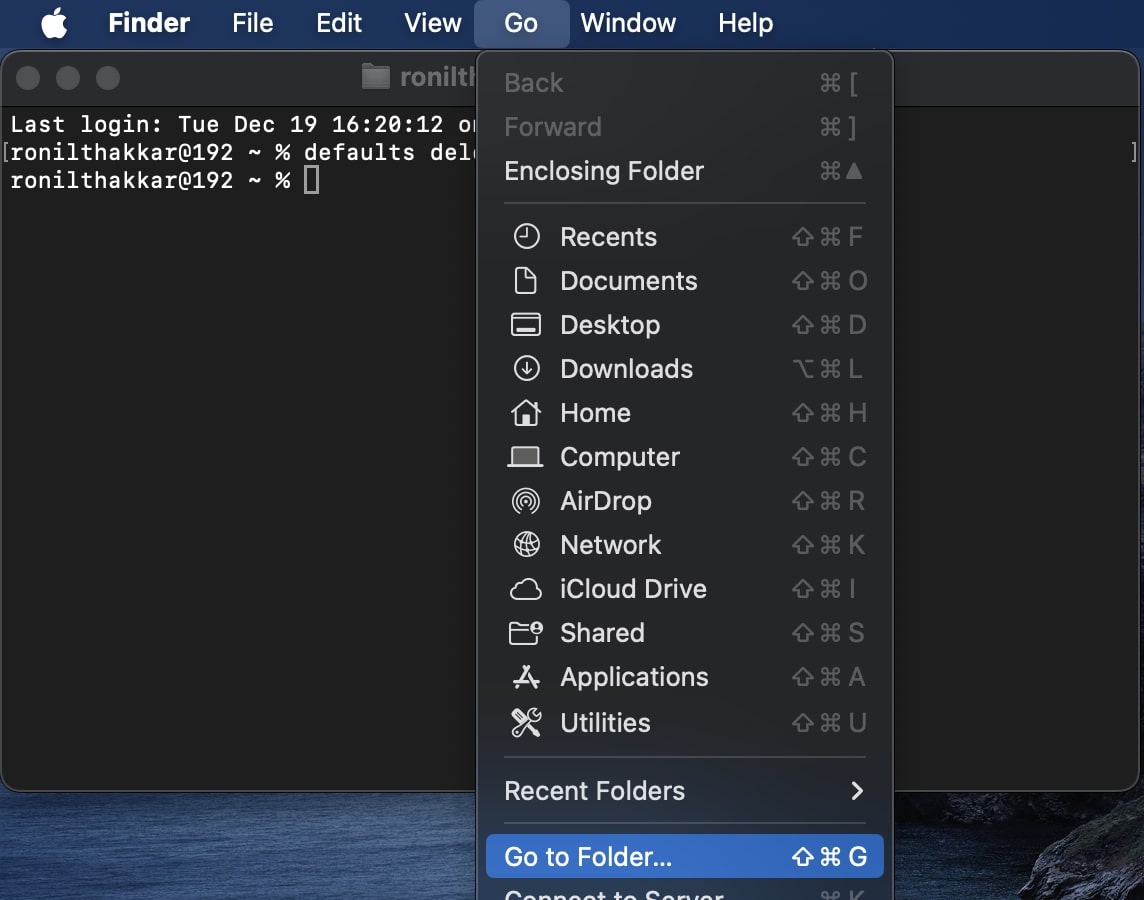Click the Network globe icon
The width and height of the screenshot is (1144, 900).
point(526,545)
